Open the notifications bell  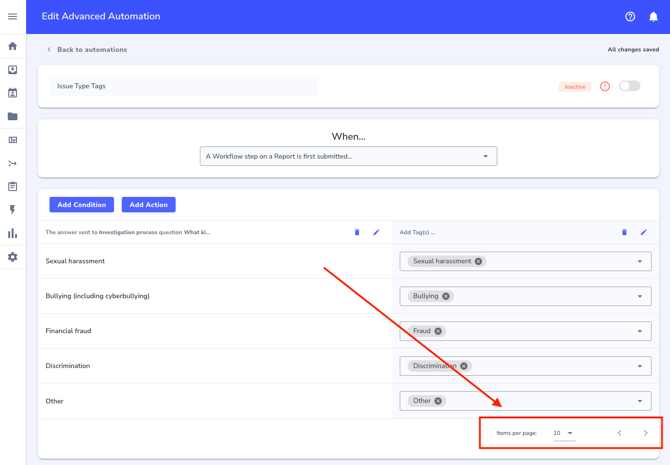pyautogui.click(x=653, y=16)
